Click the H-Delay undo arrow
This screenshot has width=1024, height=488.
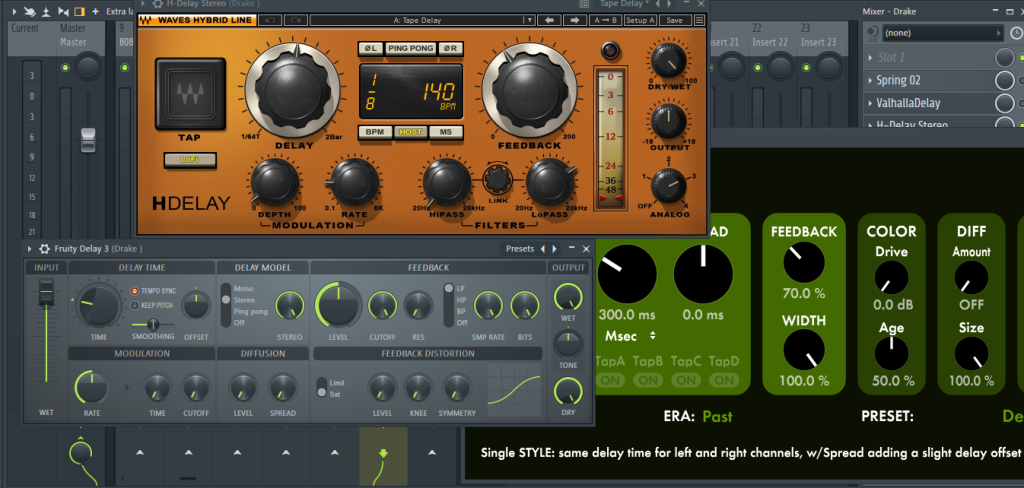click(x=269, y=19)
